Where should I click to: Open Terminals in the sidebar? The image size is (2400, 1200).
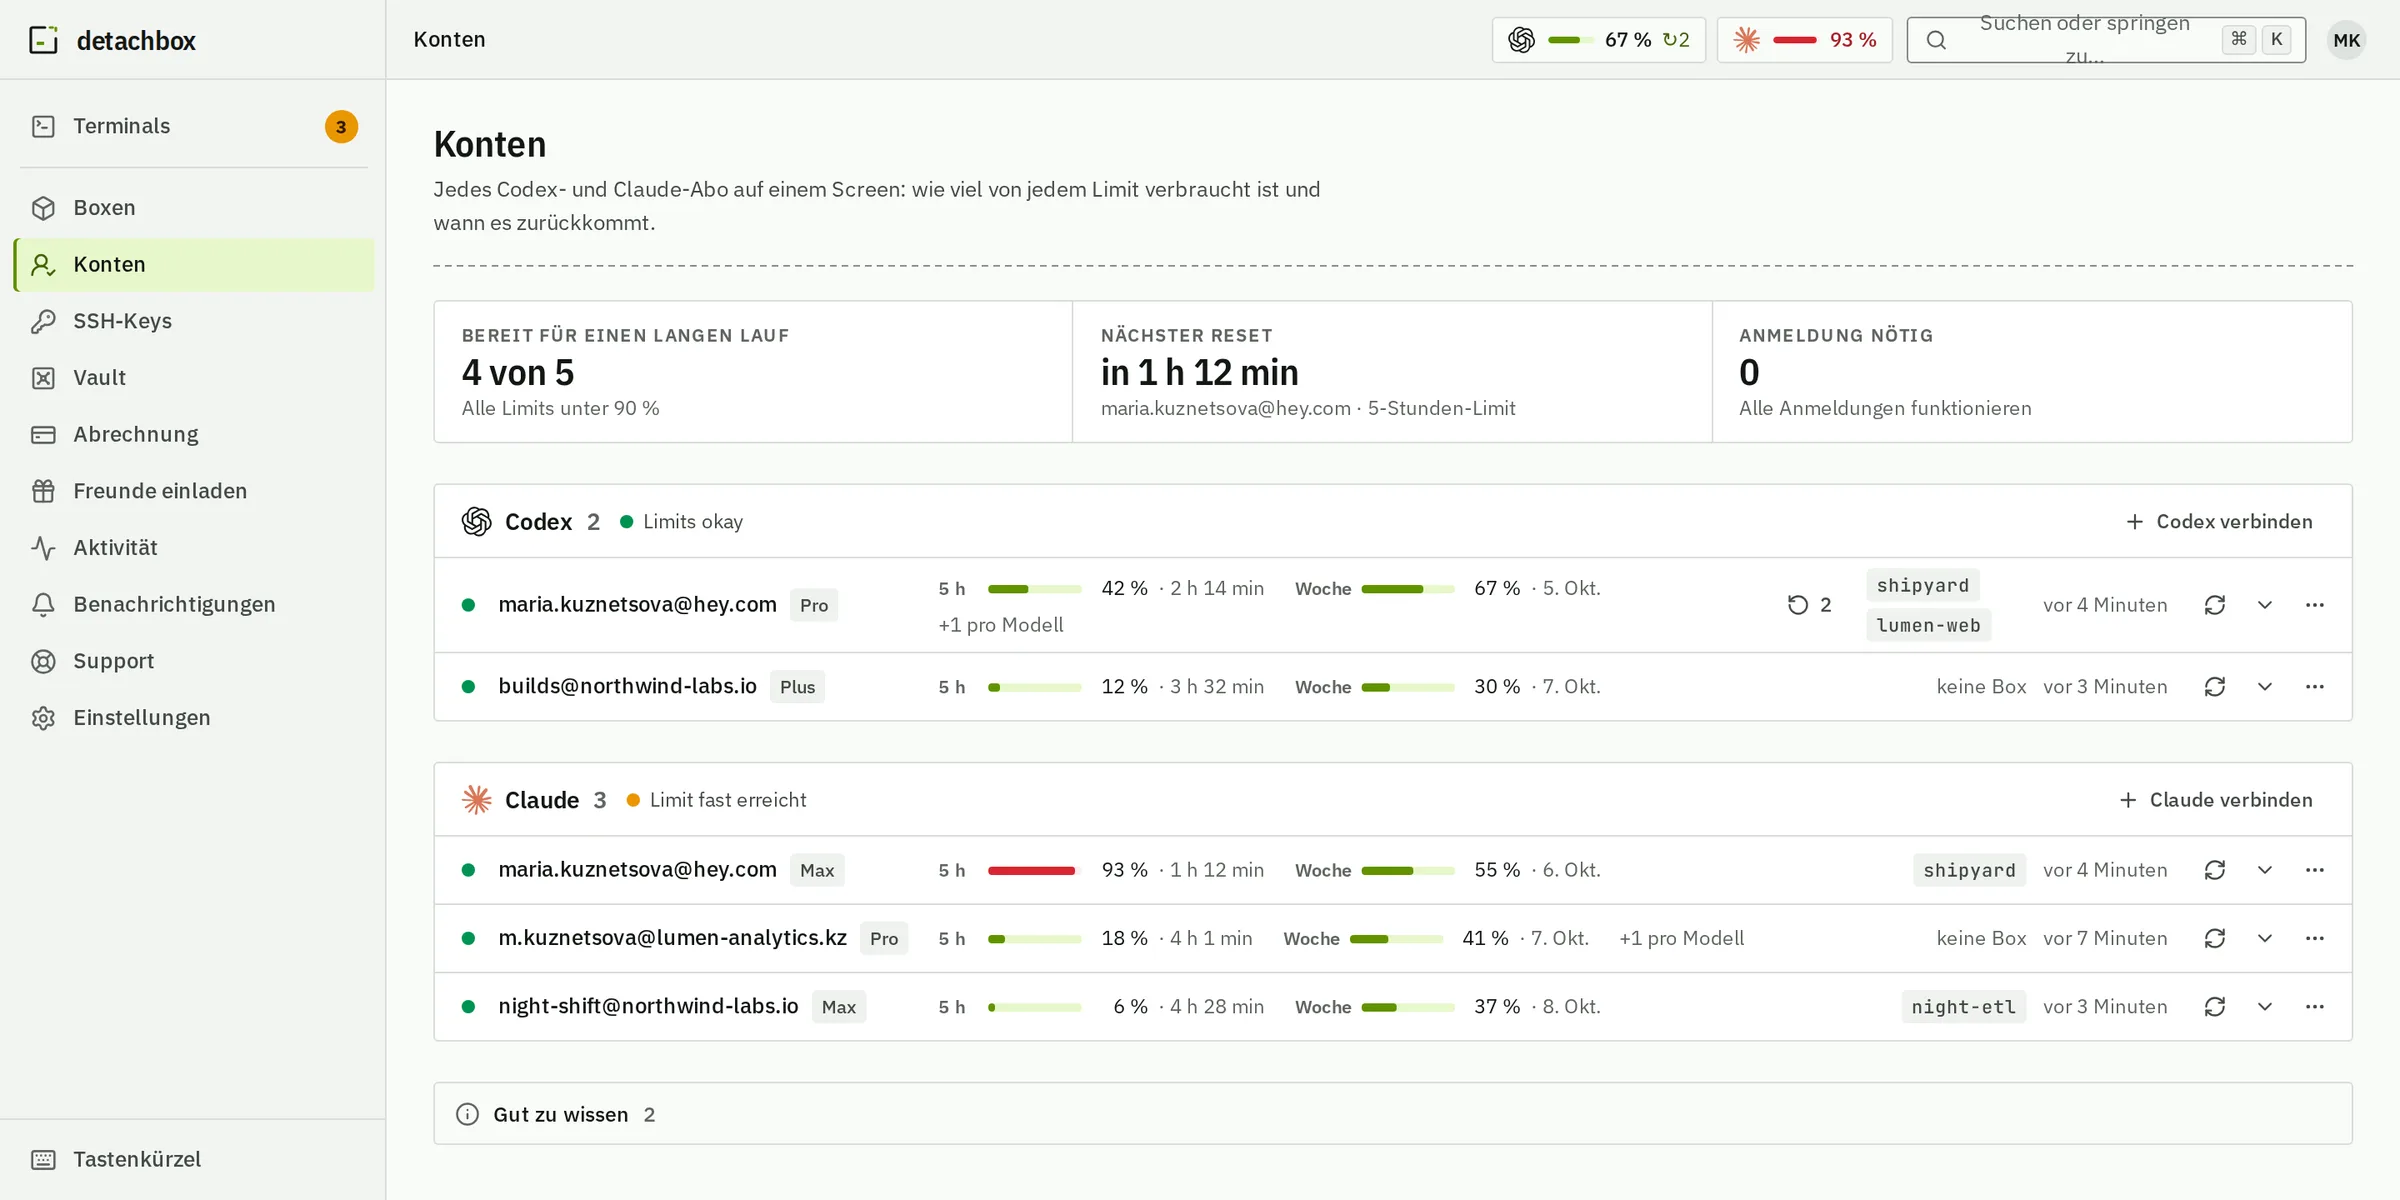[194, 126]
